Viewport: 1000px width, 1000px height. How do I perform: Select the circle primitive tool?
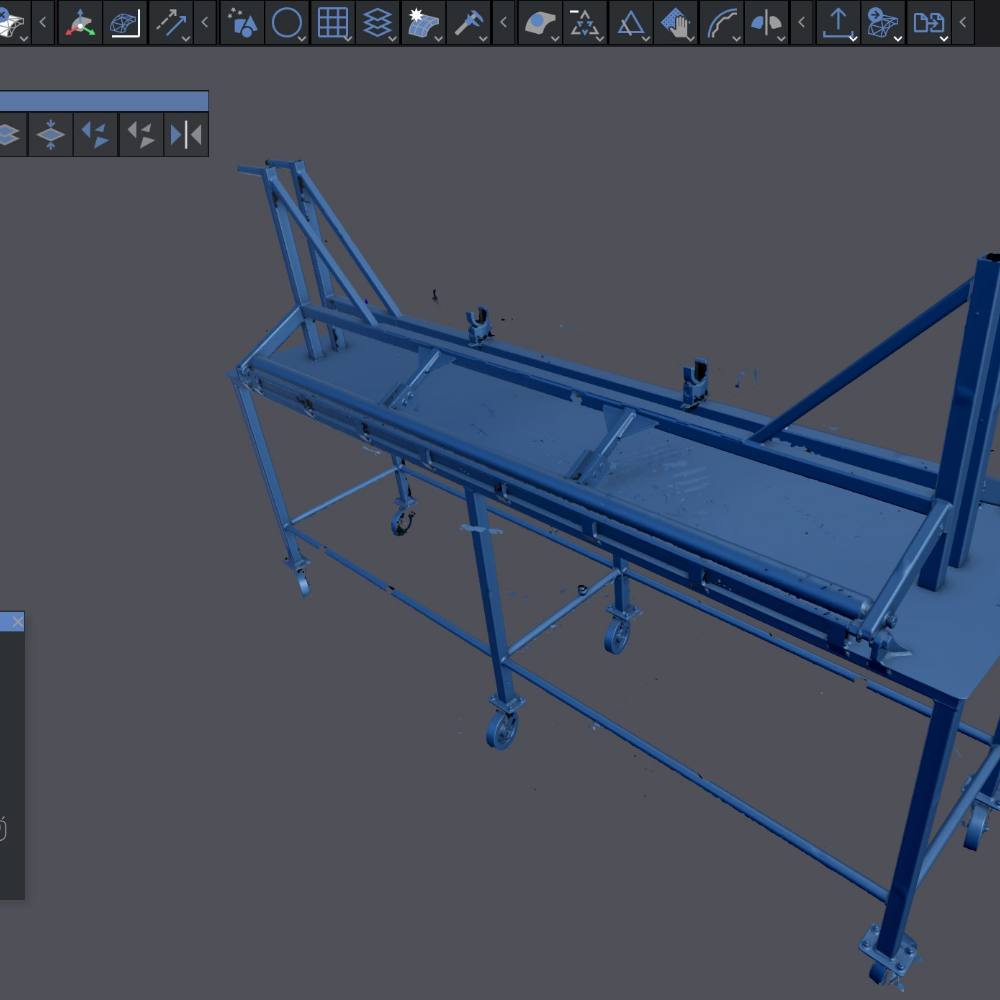287,23
